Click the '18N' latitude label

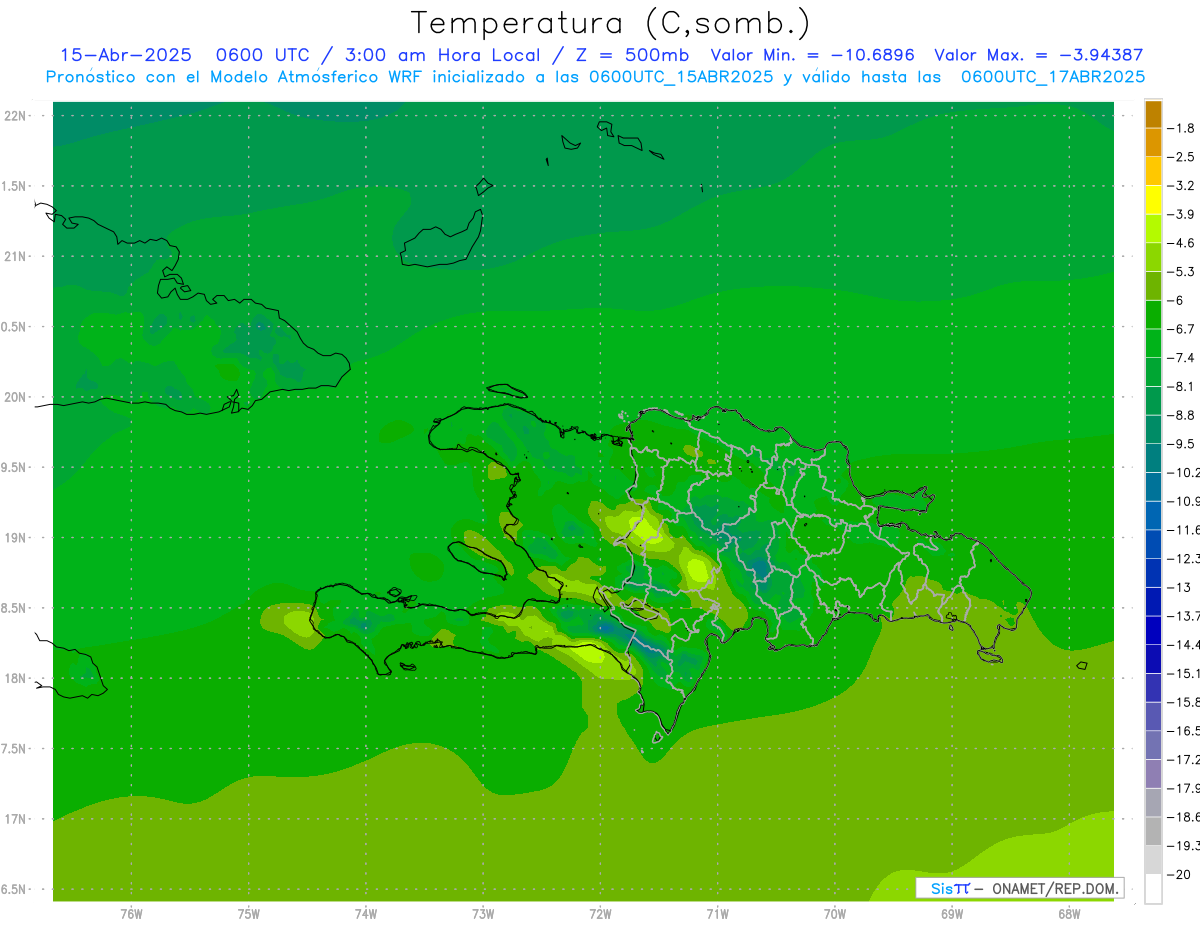pos(16,678)
